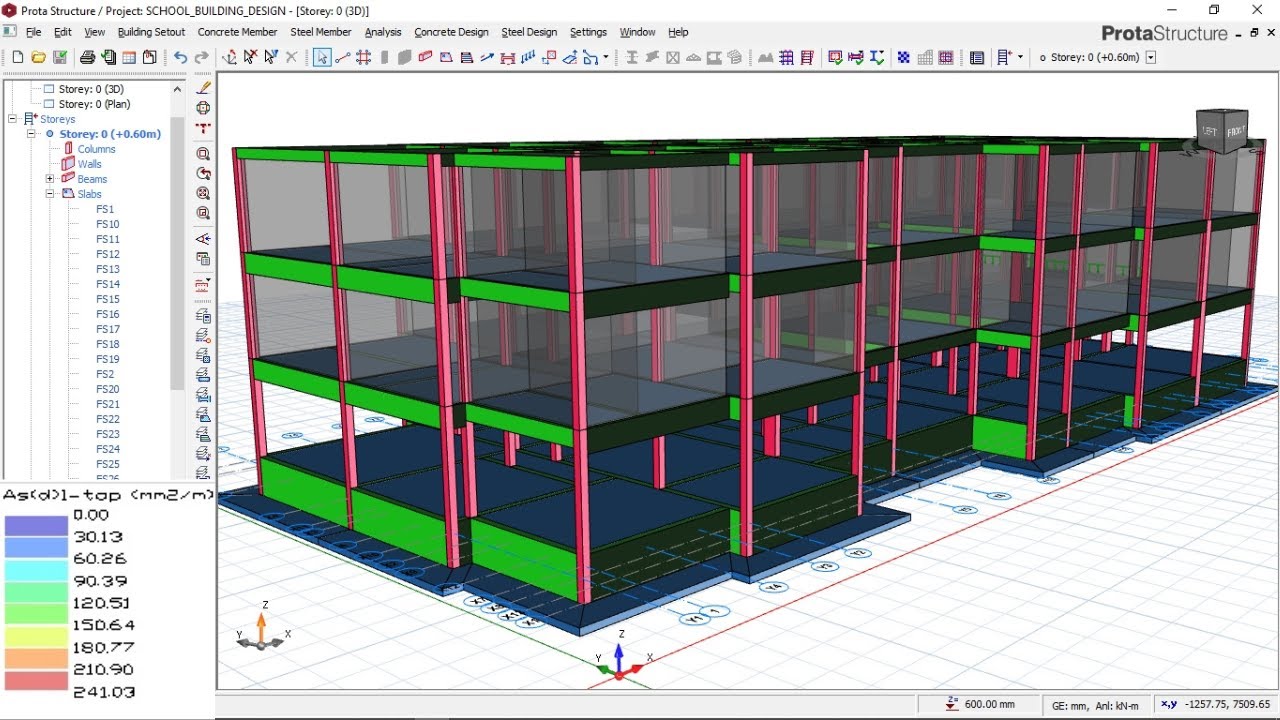Open the Settings menu

point(588,32)
